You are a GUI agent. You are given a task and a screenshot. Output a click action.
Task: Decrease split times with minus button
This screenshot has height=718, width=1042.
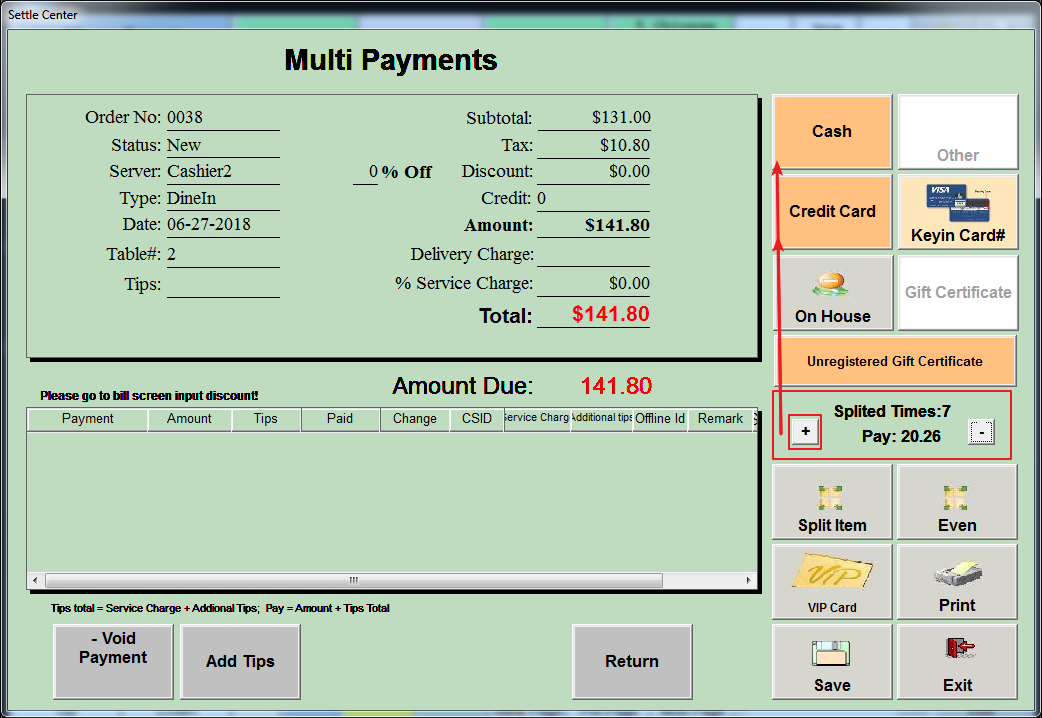pyautogui.click(x=981, y=432)
